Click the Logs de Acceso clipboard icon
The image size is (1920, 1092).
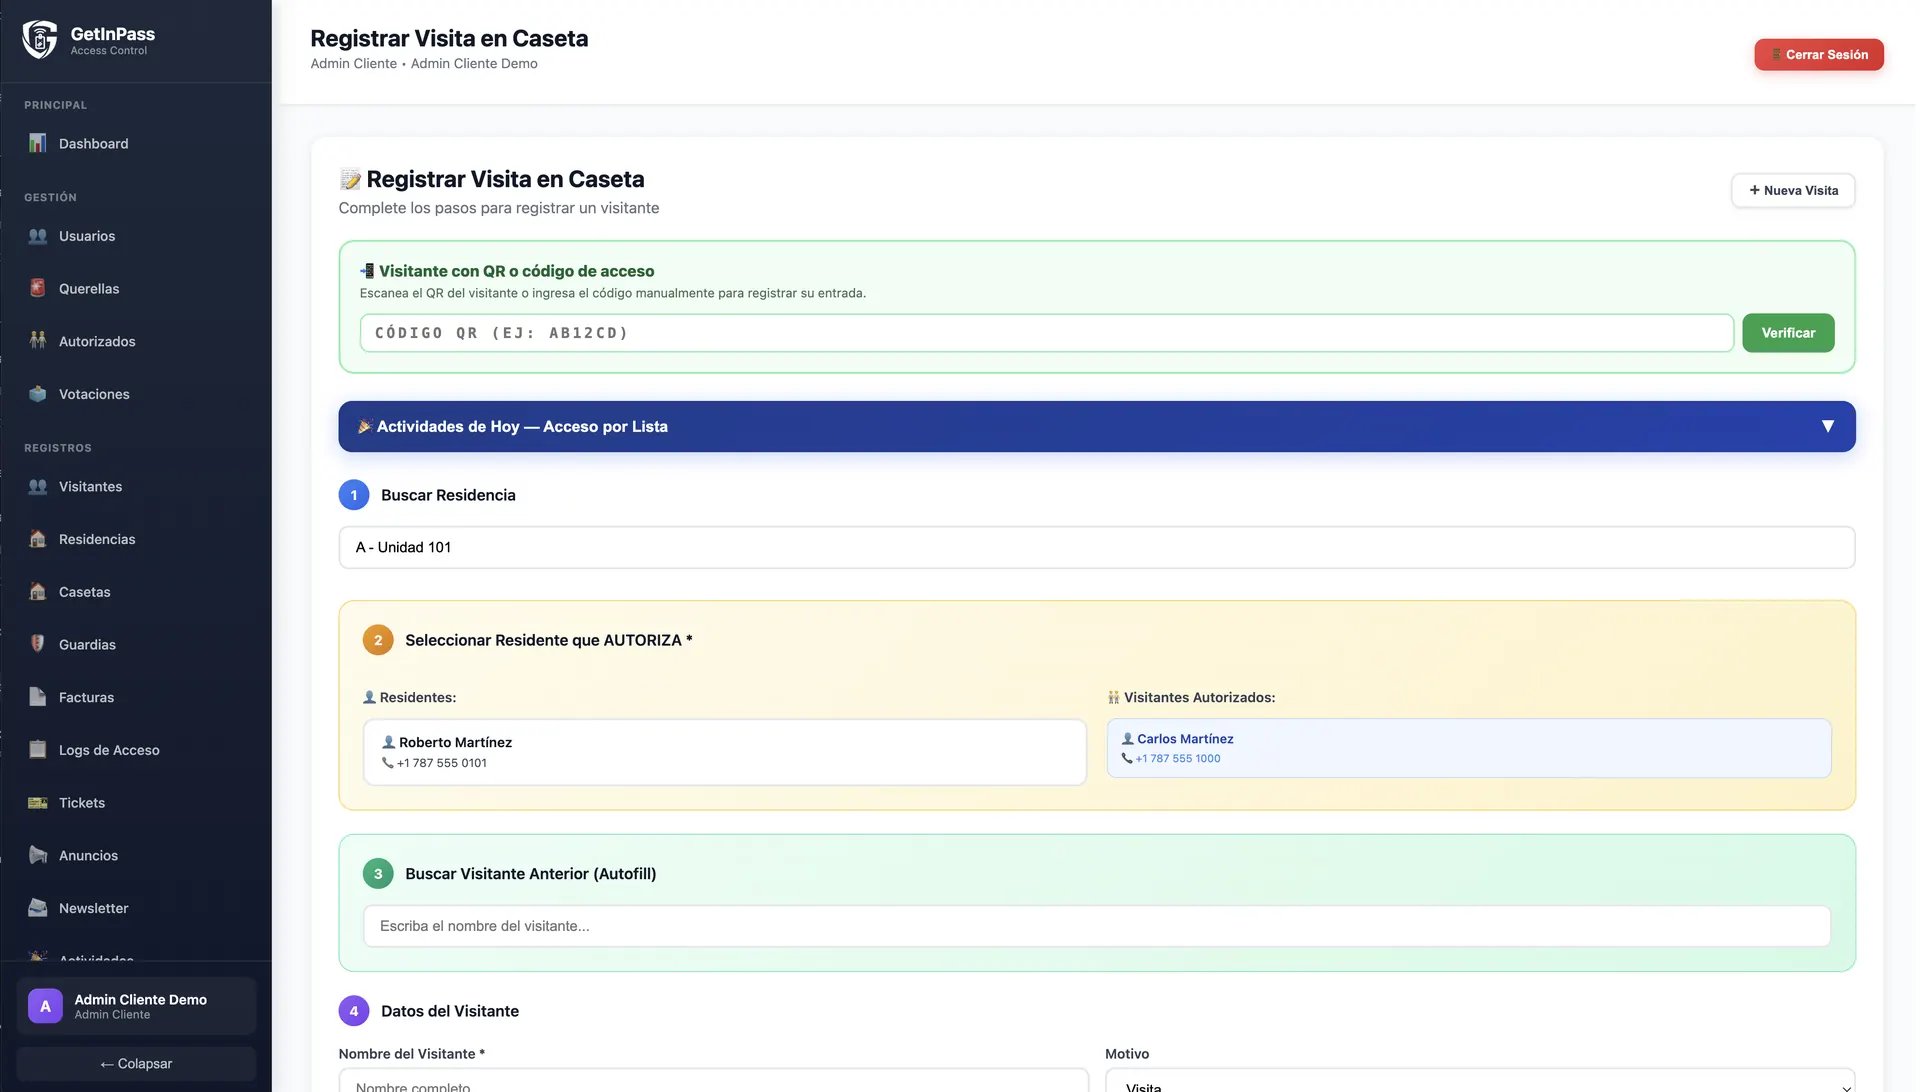pyautogui.click(x=38, y=750)
